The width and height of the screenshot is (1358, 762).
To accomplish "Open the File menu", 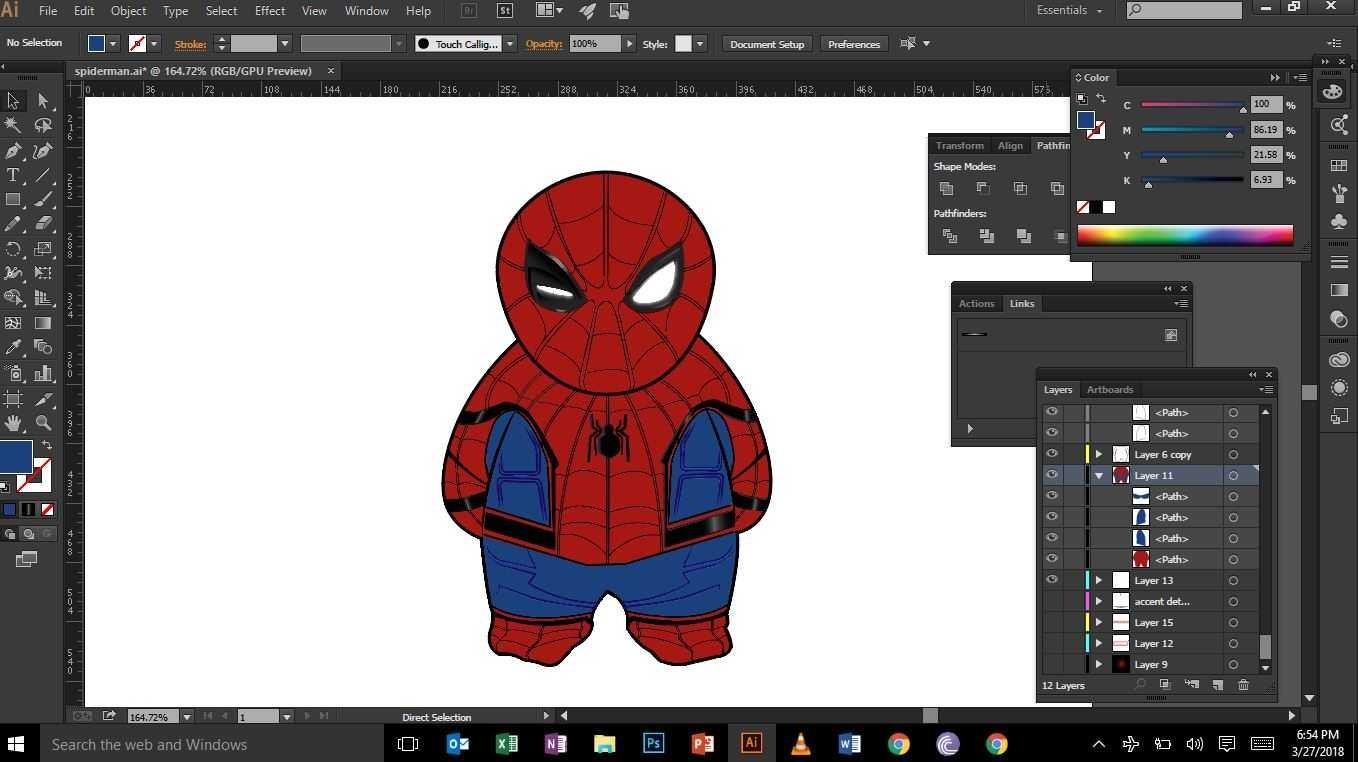I will [x=48, y=11].
